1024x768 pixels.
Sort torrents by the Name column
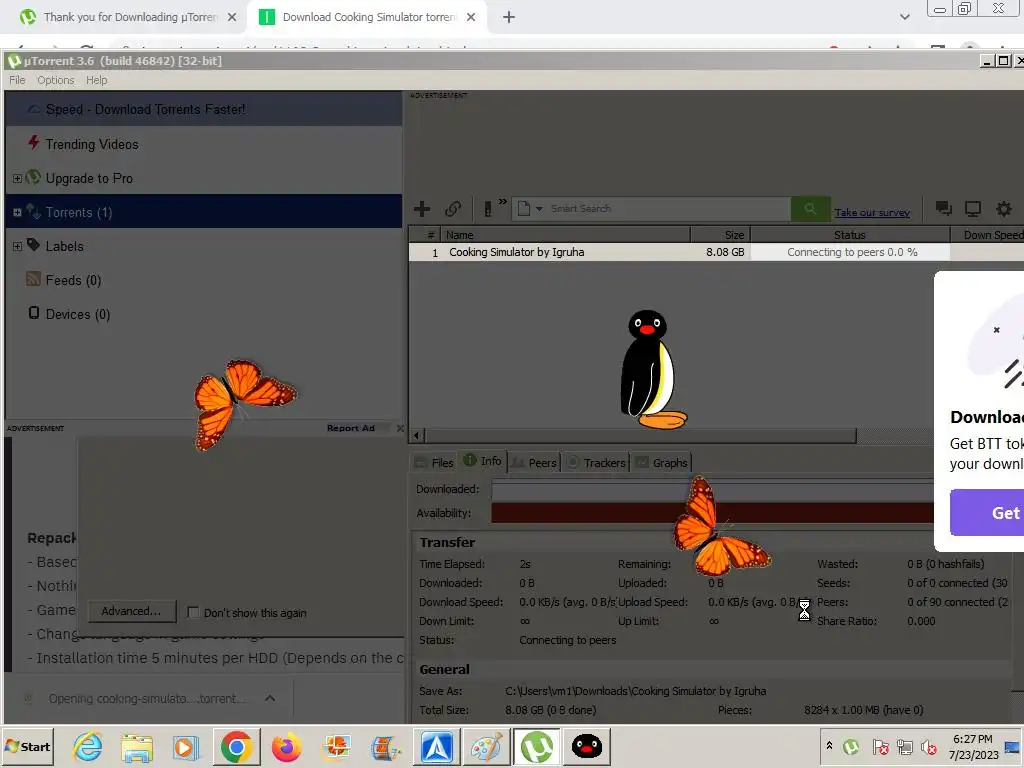click(565, 234)
